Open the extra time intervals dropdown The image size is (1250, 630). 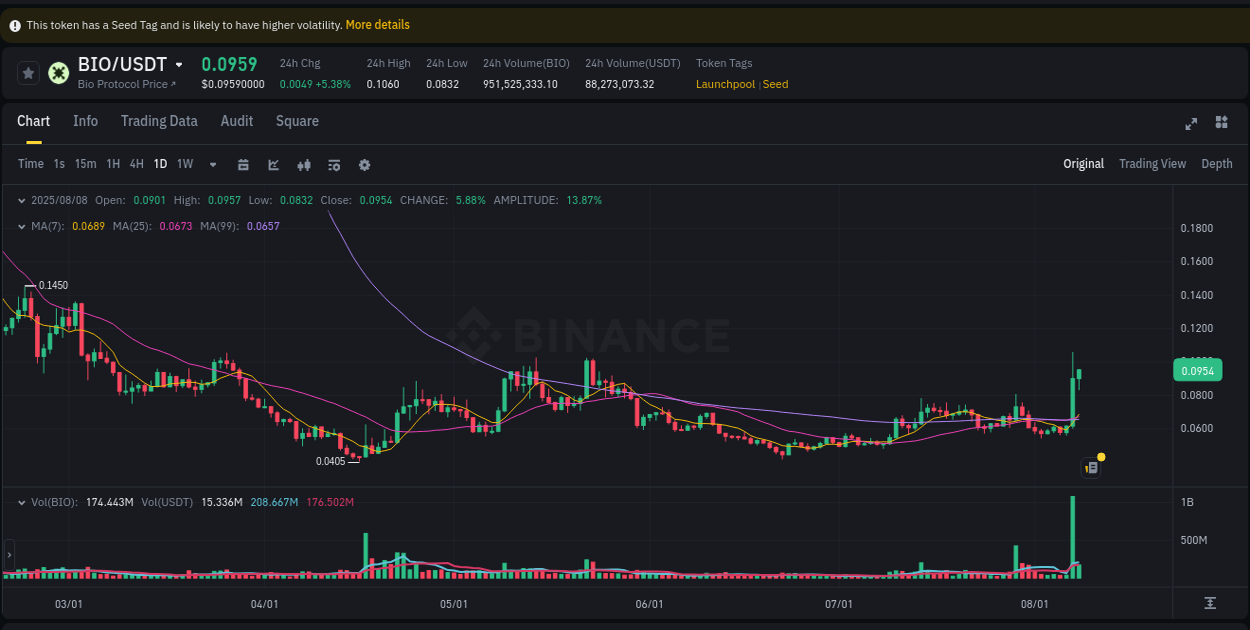[212, 164]
